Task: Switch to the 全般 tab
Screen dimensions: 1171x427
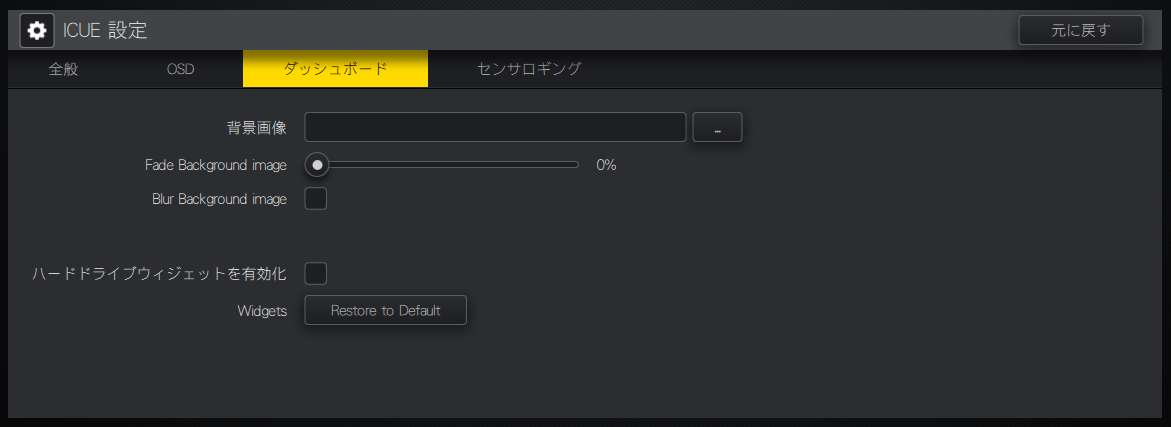Action: pos(63,69)
